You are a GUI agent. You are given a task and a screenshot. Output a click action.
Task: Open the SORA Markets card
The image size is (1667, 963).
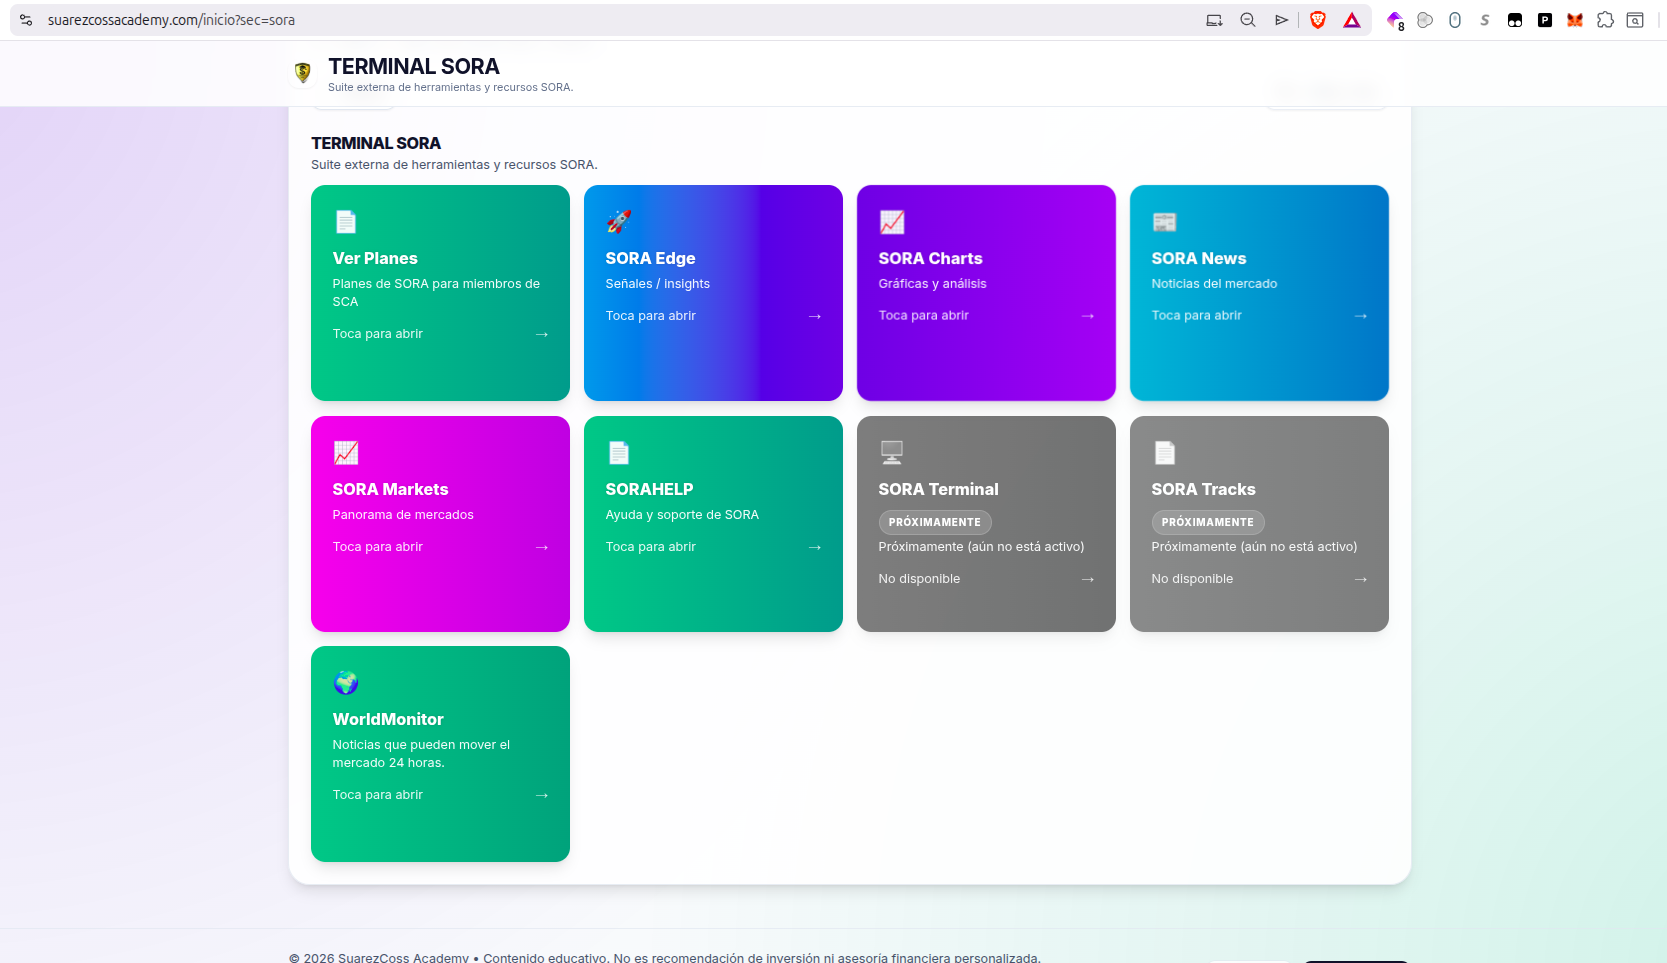440,523
